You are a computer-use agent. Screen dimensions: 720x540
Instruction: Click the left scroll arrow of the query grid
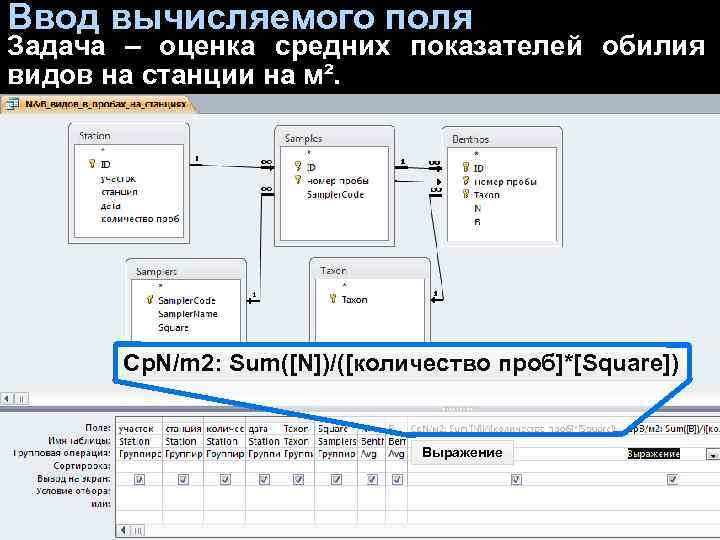click(x=124, y=530)
